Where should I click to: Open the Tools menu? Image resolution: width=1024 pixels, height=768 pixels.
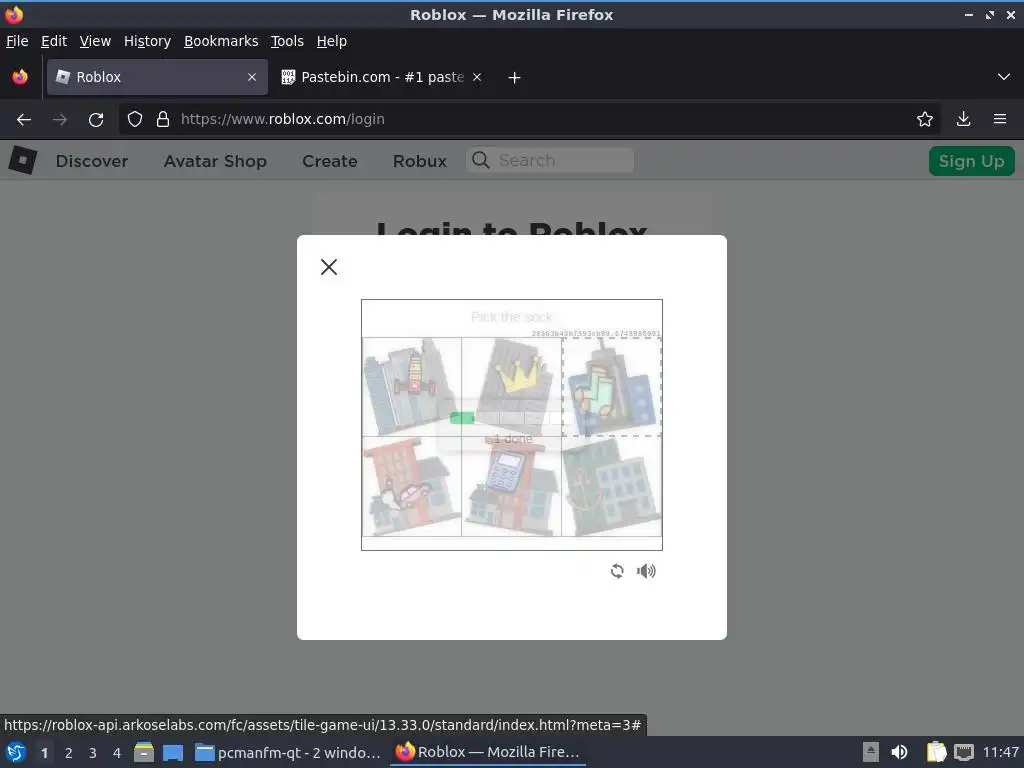coord(287,41)
